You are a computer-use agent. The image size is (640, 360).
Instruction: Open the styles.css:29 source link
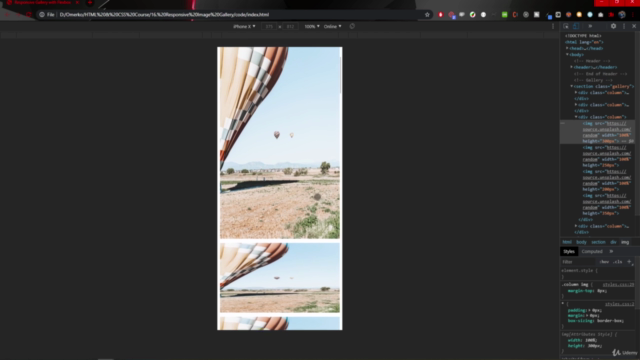[x=618, y=284]
